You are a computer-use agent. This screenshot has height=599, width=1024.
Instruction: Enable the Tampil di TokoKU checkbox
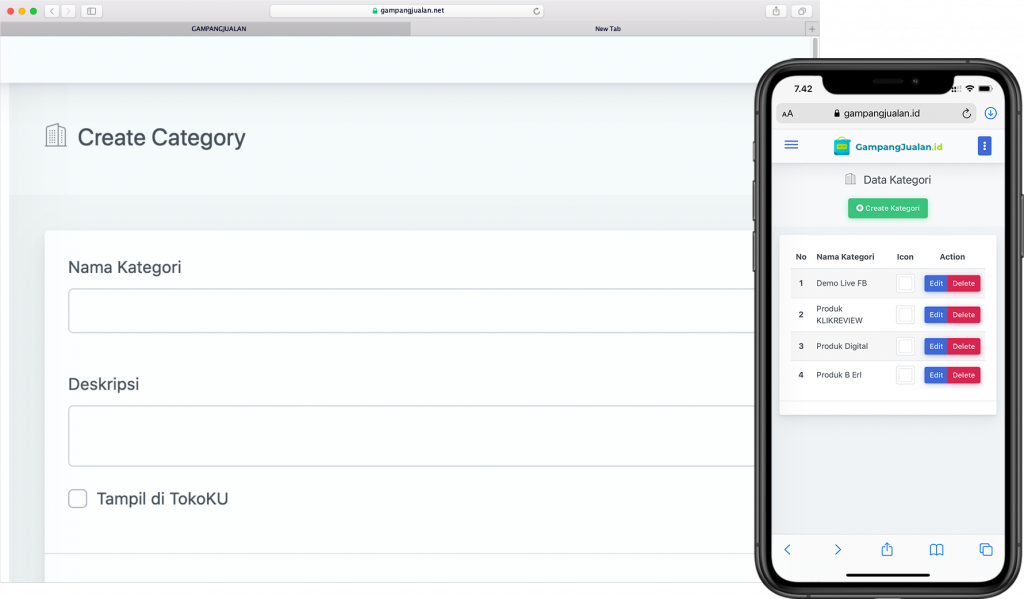pyautogui.click(x=78, y=499)
